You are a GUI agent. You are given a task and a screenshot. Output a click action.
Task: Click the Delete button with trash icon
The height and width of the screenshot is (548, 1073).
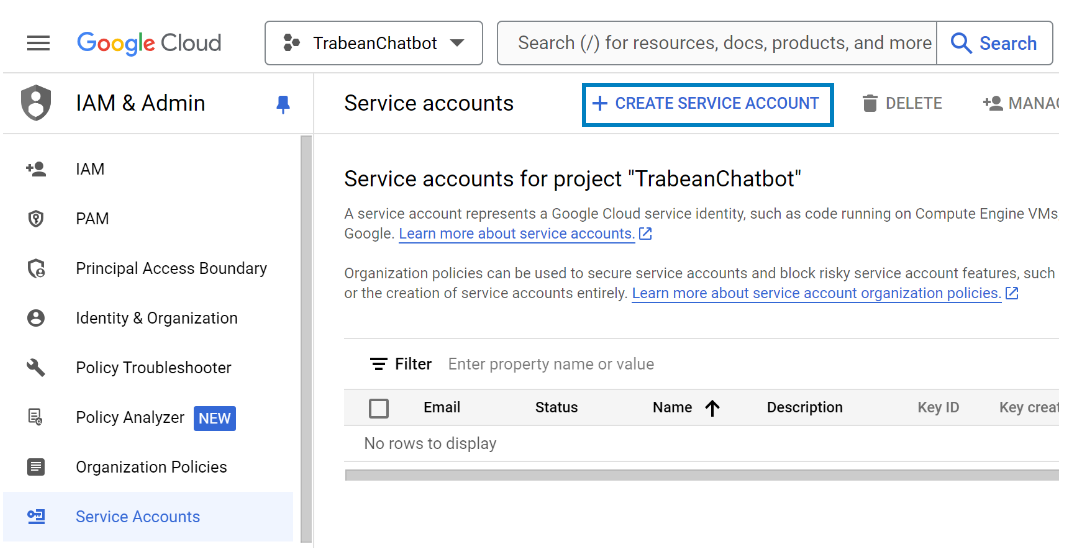pos(902,104)
